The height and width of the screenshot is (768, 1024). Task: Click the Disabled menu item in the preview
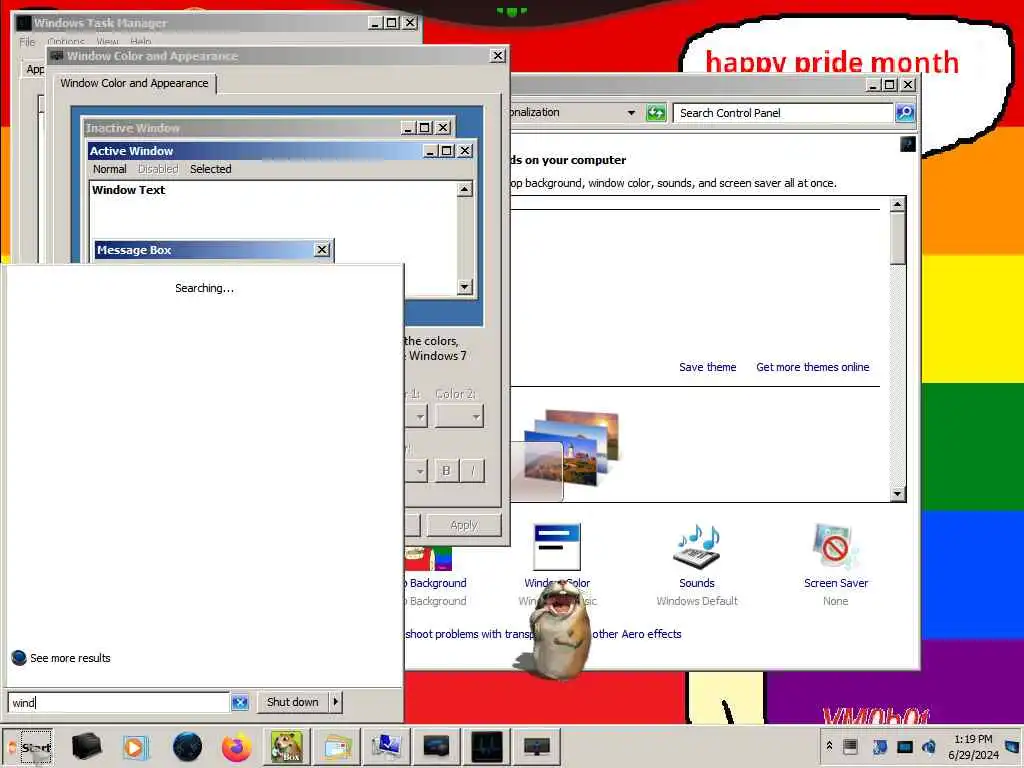coord(157,169)
